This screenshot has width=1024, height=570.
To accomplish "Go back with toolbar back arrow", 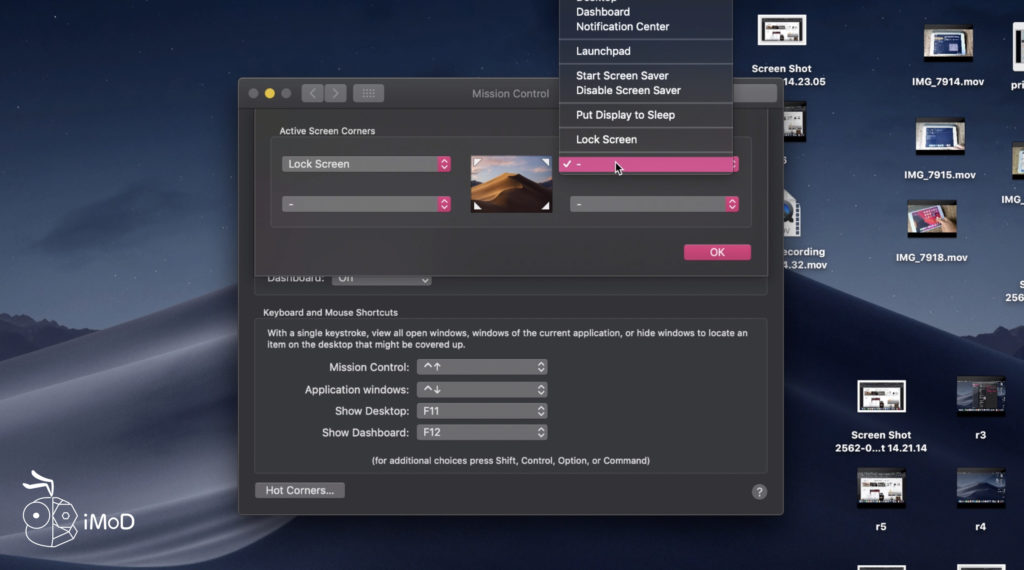I will point(312,93).
